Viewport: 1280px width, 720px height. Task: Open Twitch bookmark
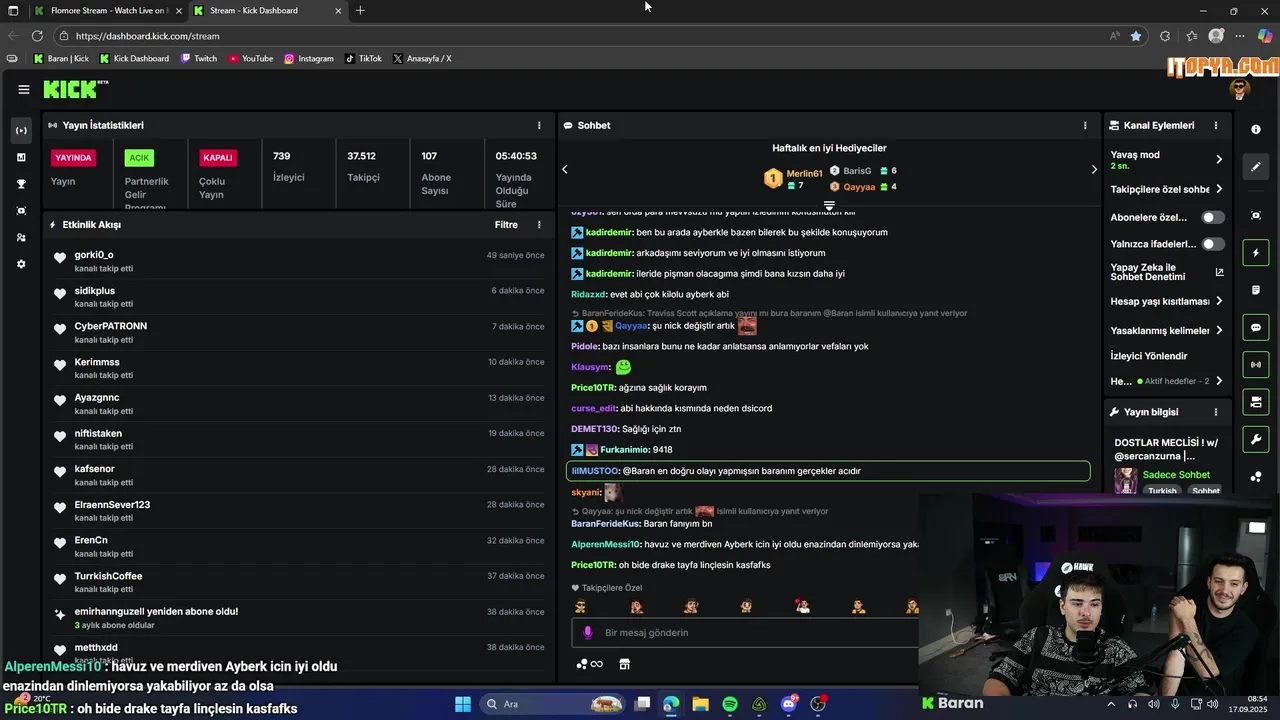(x=198, y=59)
